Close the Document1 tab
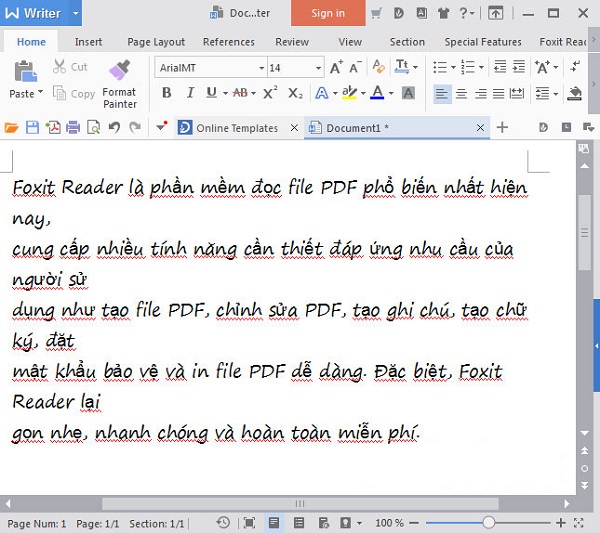 point(480,128)
